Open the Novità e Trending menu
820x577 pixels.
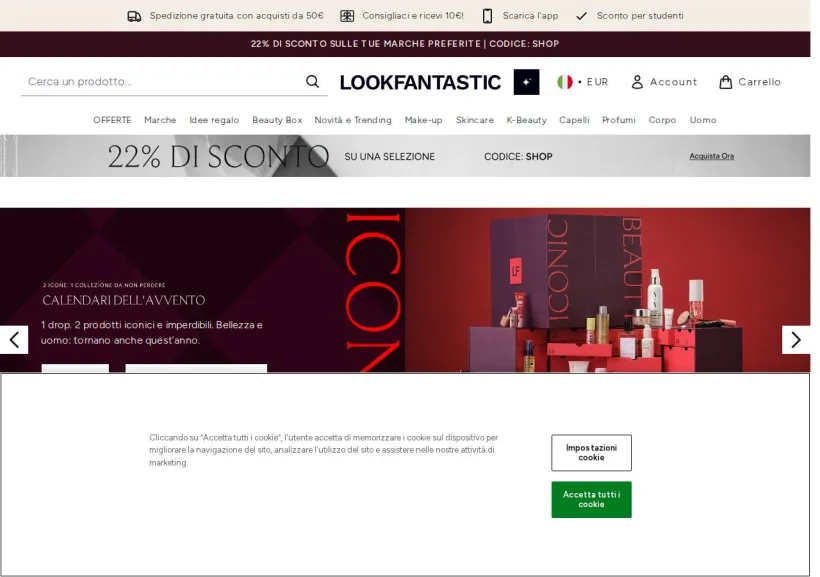click(353, 120)
